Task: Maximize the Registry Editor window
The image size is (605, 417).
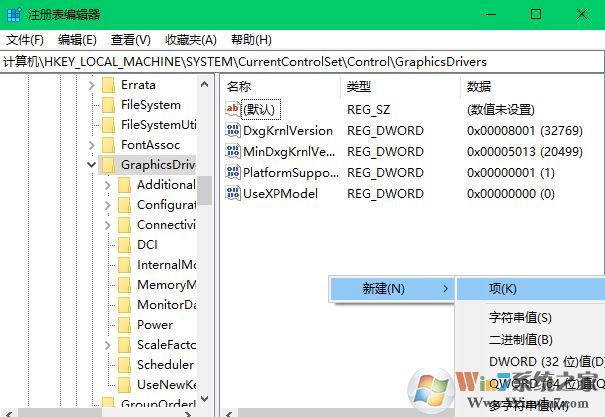Action: coord(536,14)
